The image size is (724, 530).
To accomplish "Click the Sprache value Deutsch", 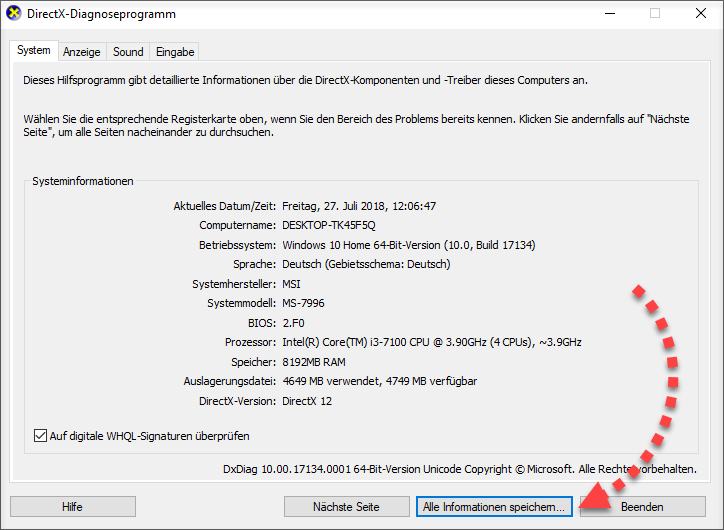I will point(366,264).
